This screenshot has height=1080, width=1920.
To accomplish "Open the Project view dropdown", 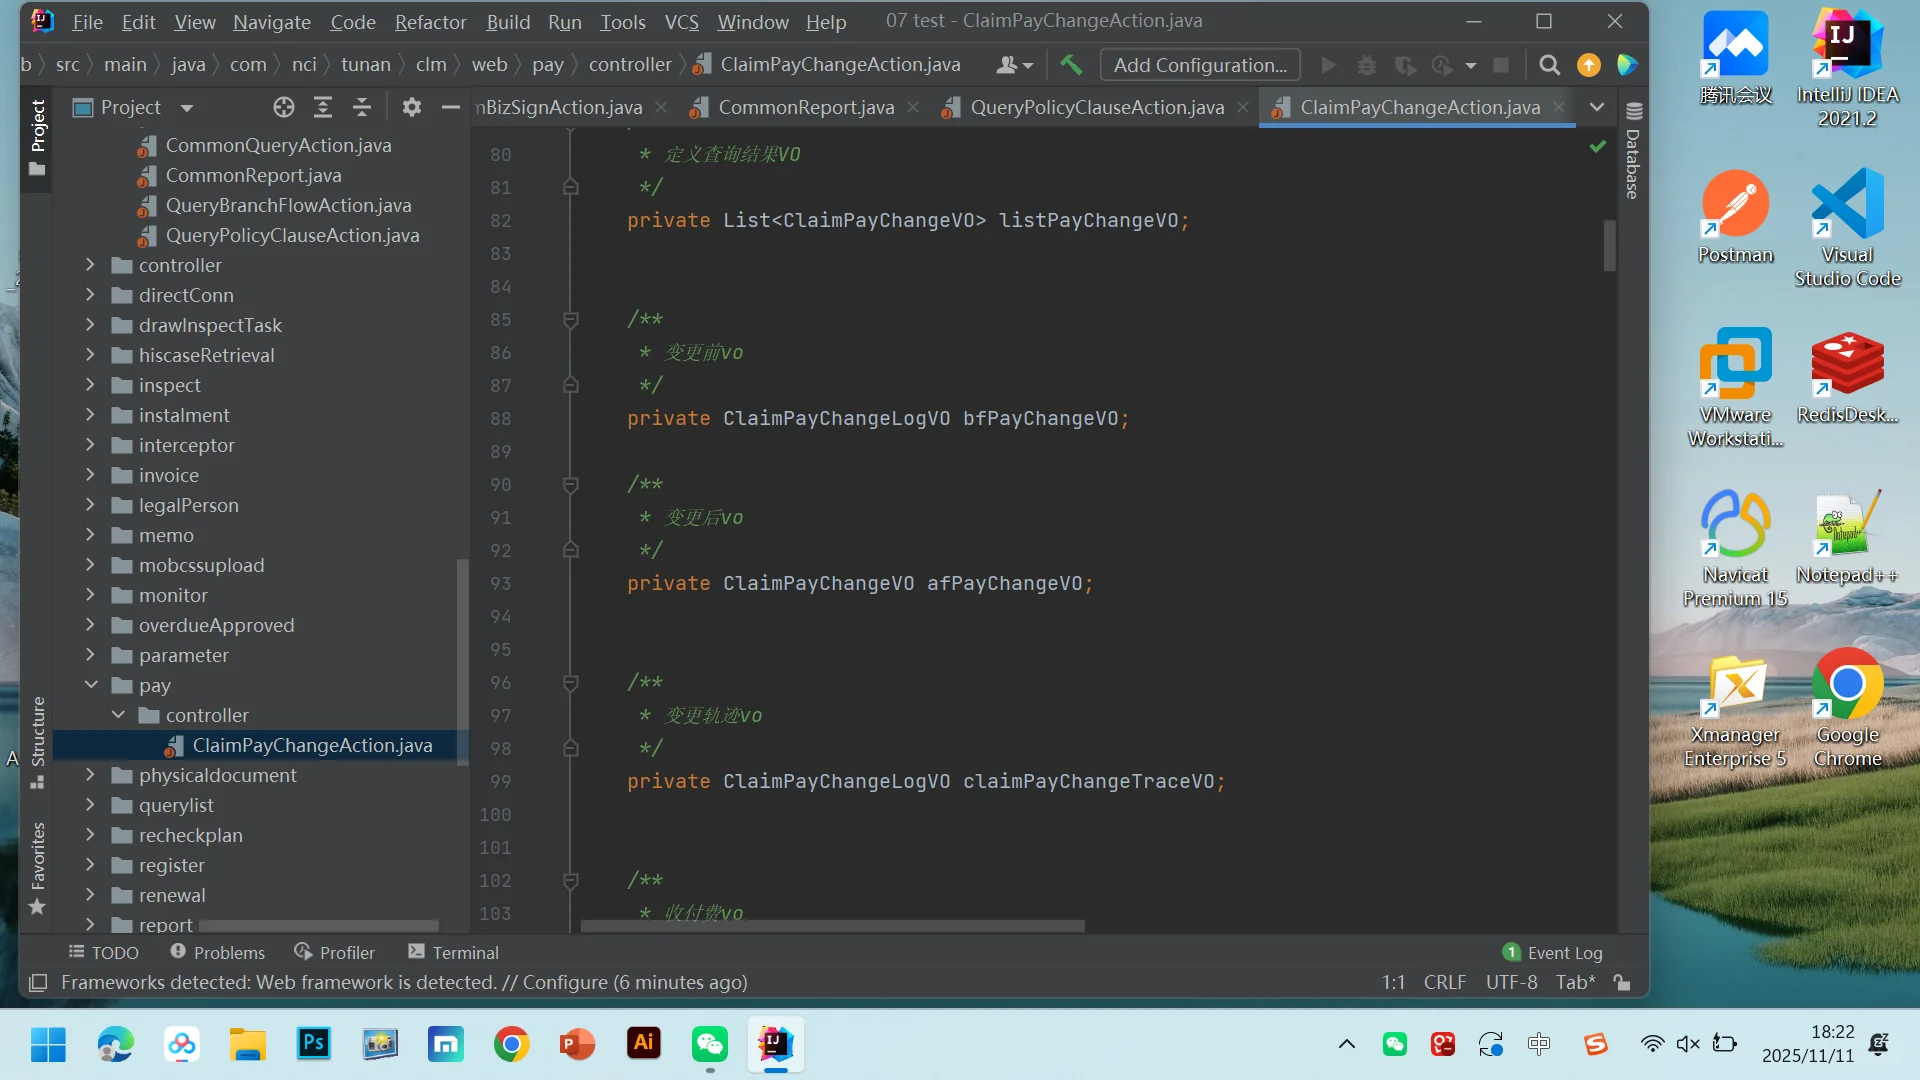I will 187,107.
